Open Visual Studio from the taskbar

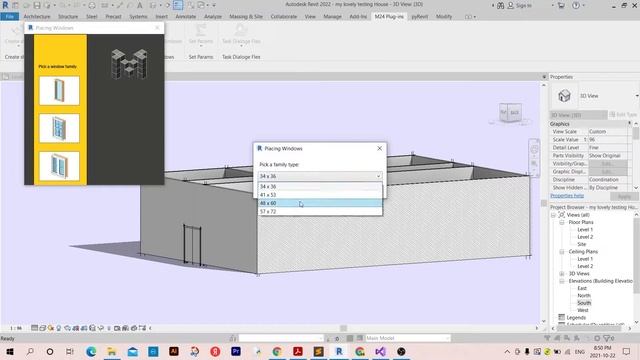pos(380,351)
